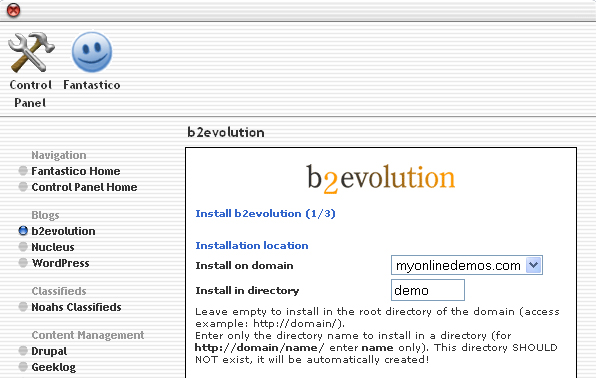
Task: Select the myonlinedemos.com domain combo box
Action: pyautogui.click(x=467, y=265)
